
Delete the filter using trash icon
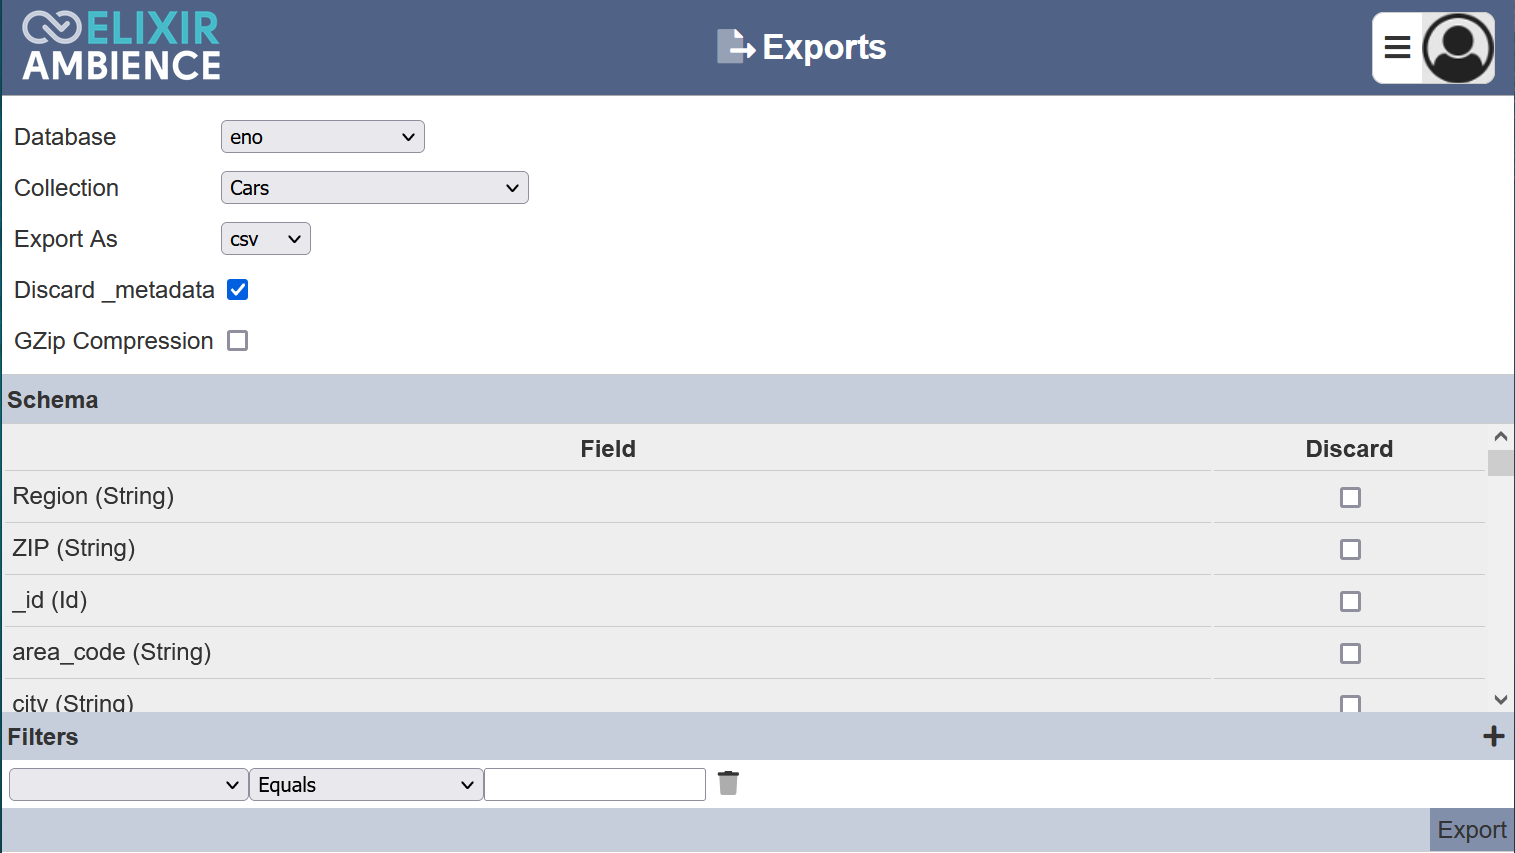[728, 783]
